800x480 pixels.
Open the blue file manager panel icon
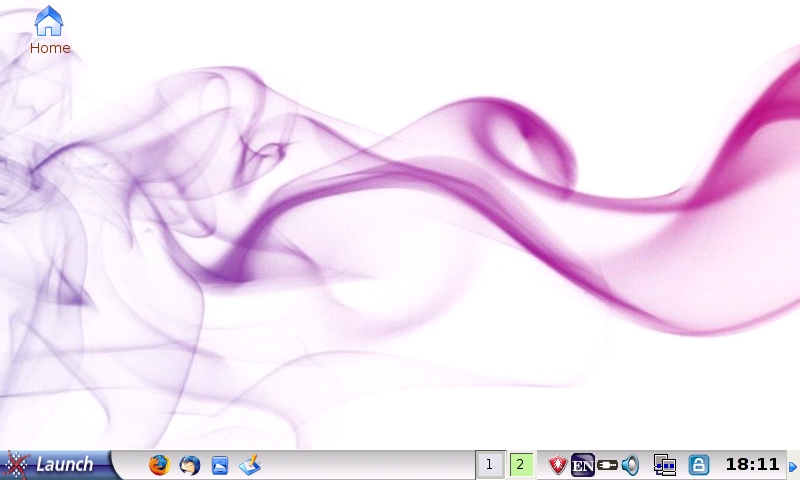coord(220,465)
